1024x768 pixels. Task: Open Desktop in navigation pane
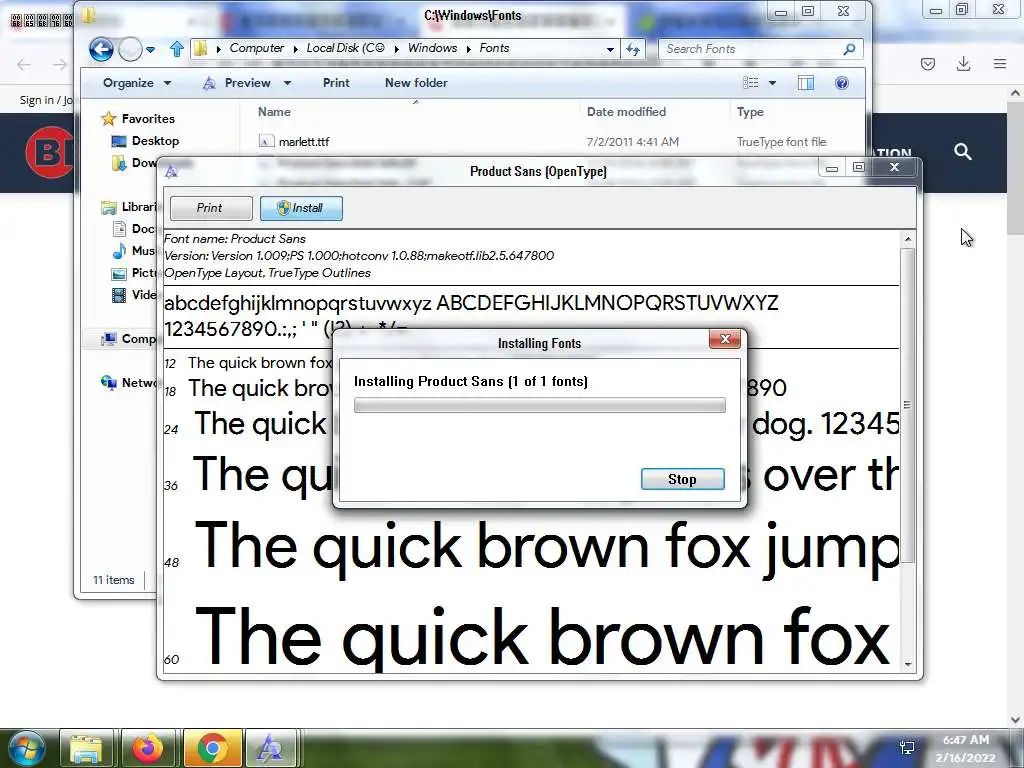155,141
